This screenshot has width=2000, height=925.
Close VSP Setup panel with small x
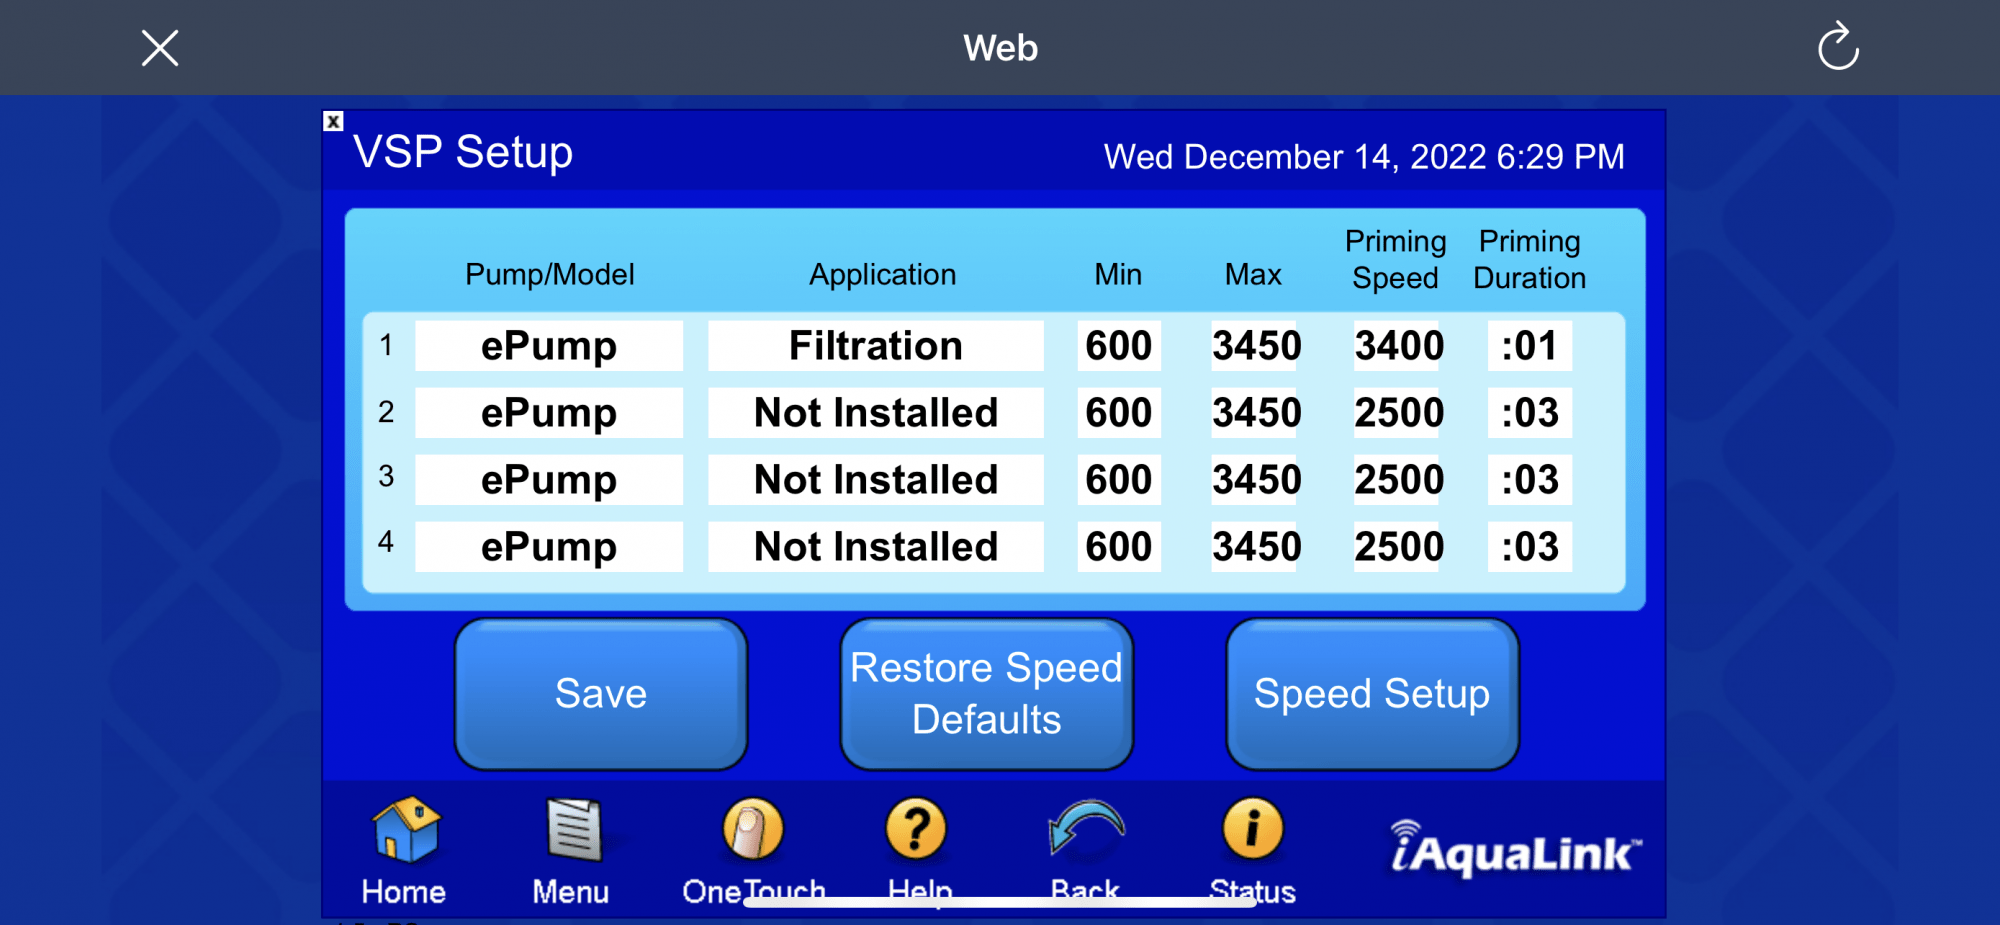pos(333,121)
